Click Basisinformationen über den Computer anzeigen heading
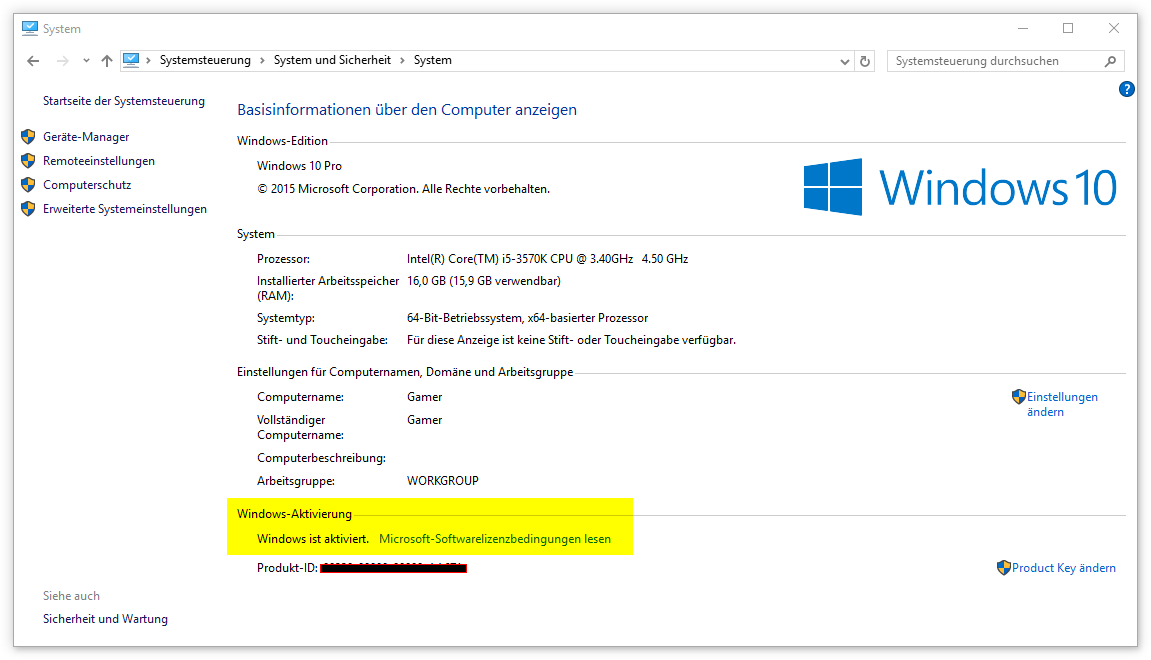 [x=407, y=110]
